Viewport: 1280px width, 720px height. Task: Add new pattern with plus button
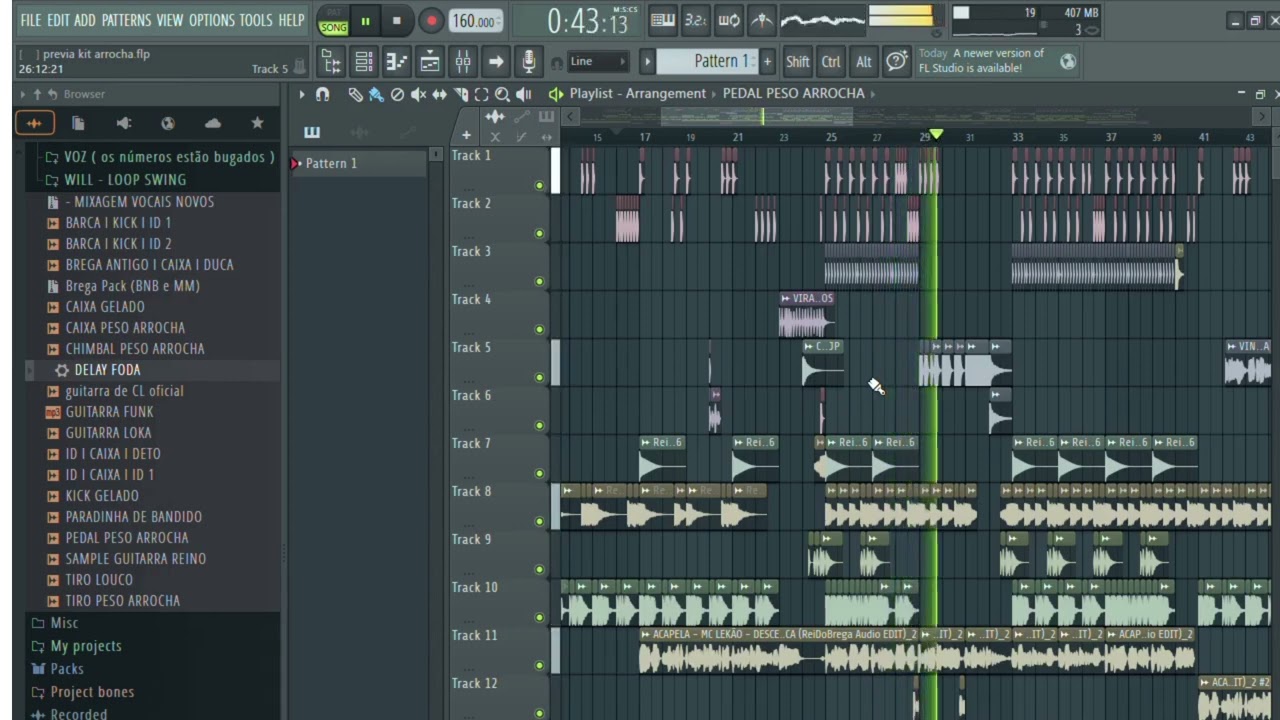coord(767,62)
